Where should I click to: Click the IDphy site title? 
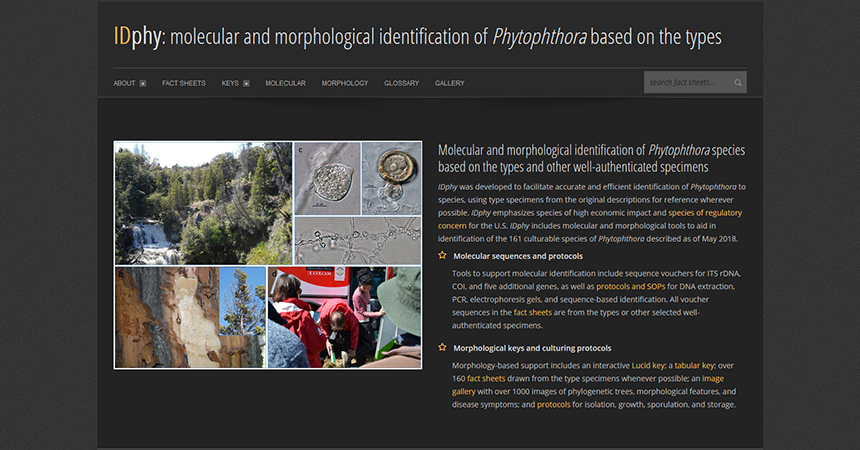tap(417, 37)
